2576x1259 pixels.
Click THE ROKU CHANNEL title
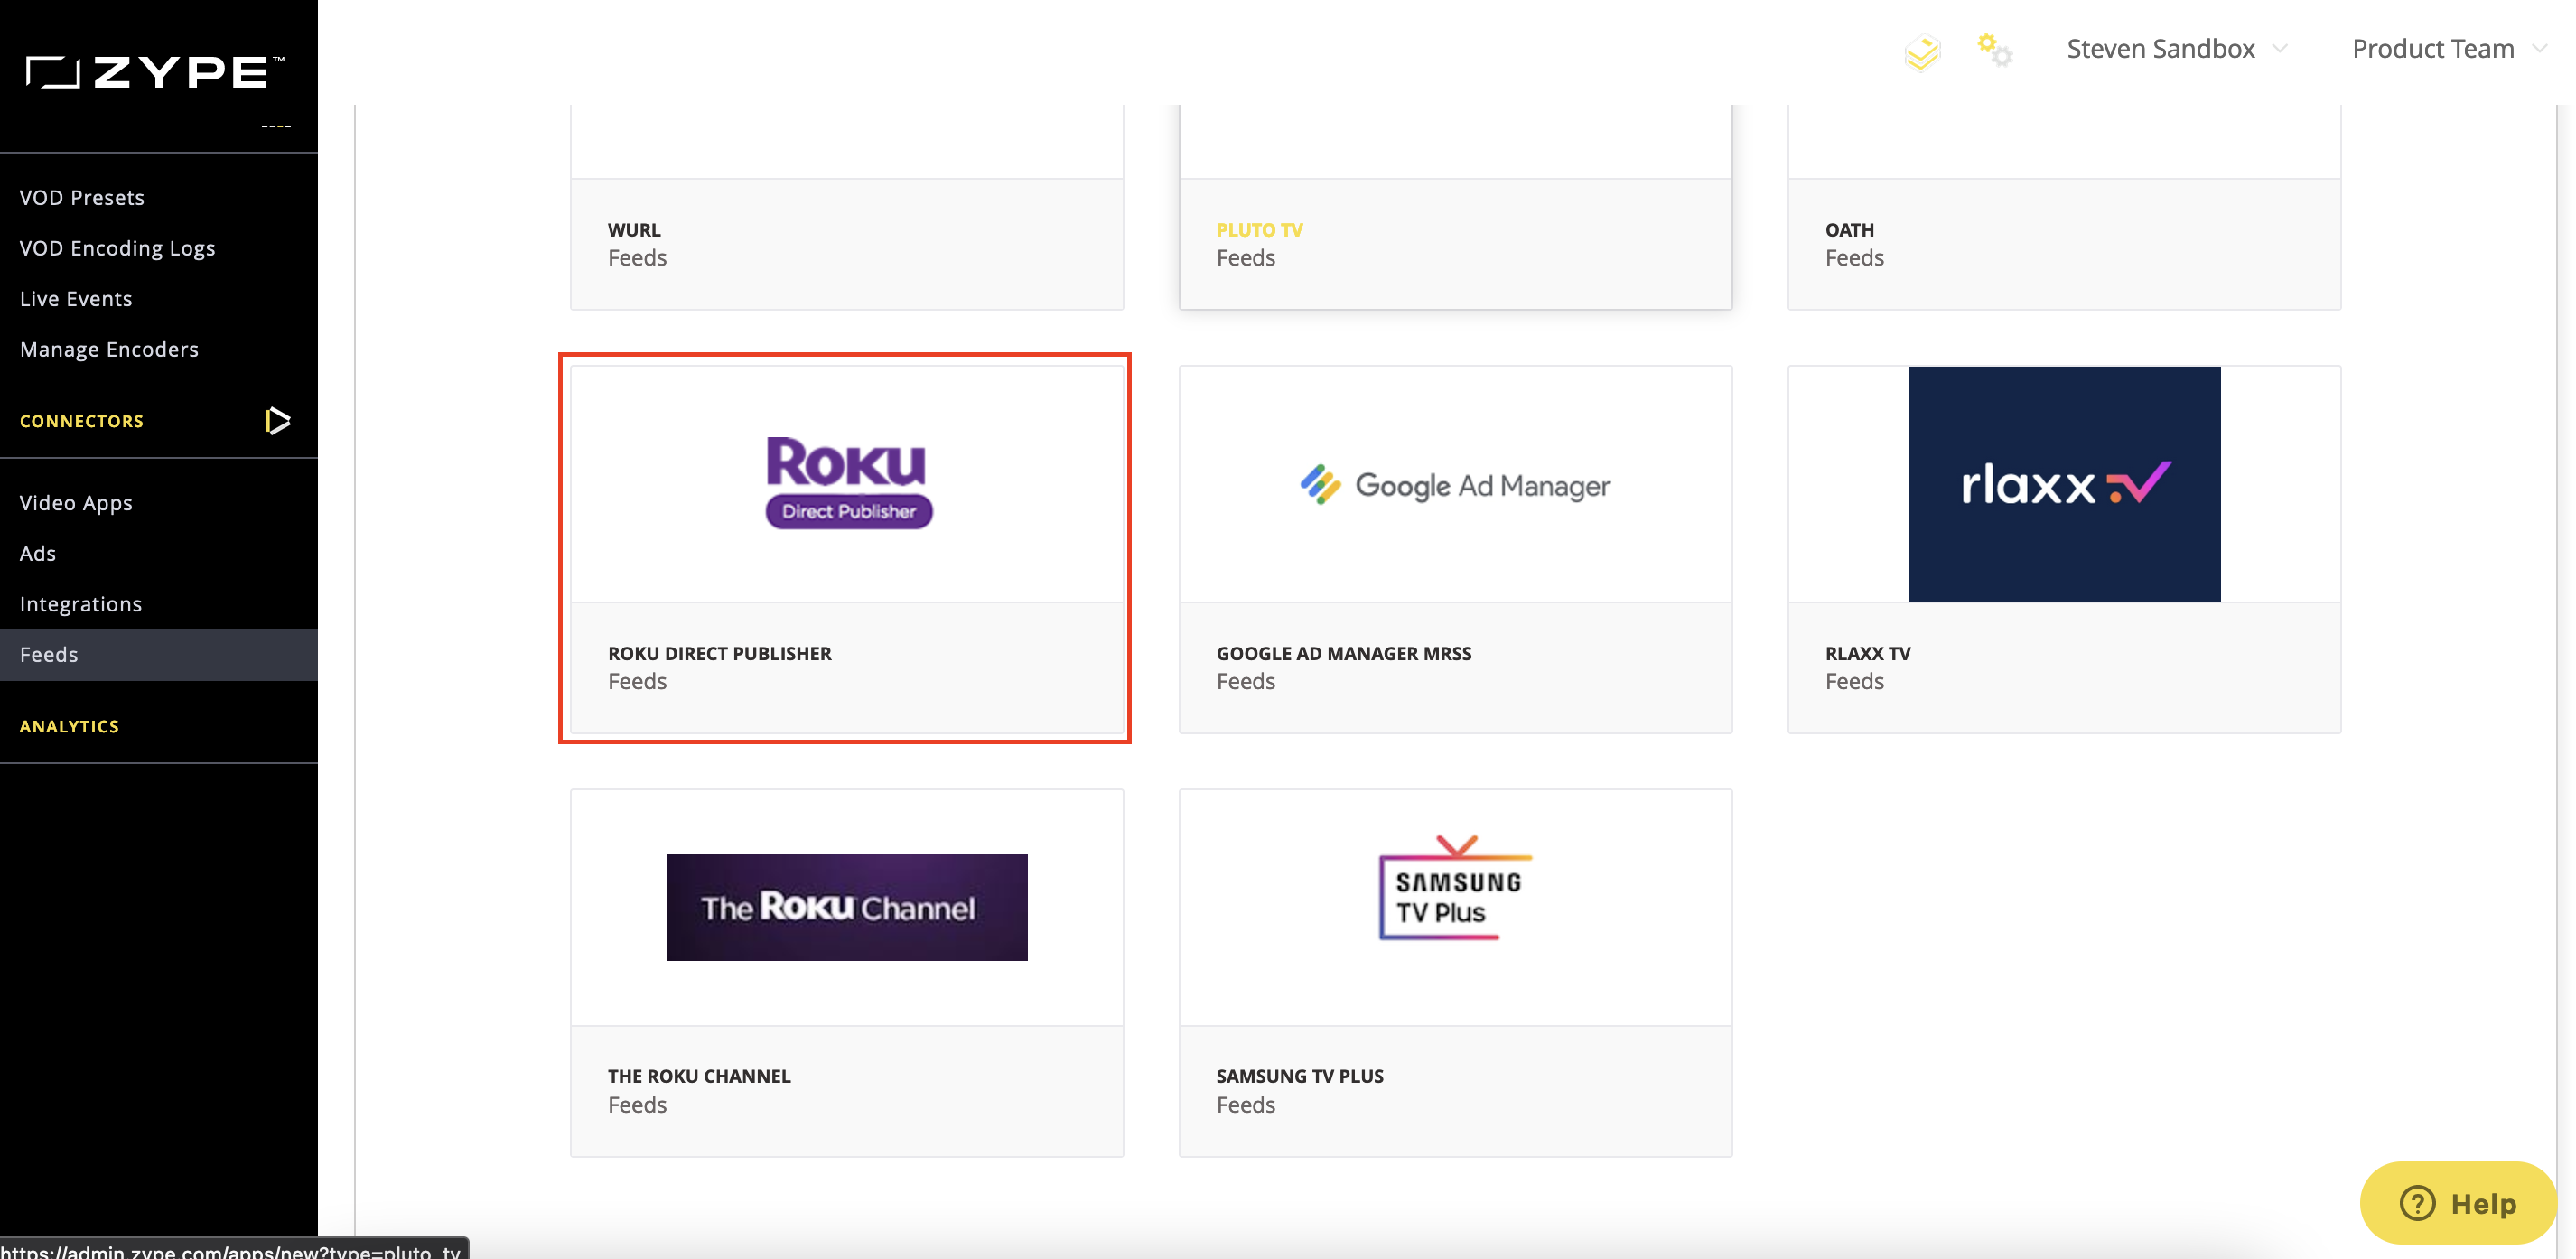[699, 1076]
